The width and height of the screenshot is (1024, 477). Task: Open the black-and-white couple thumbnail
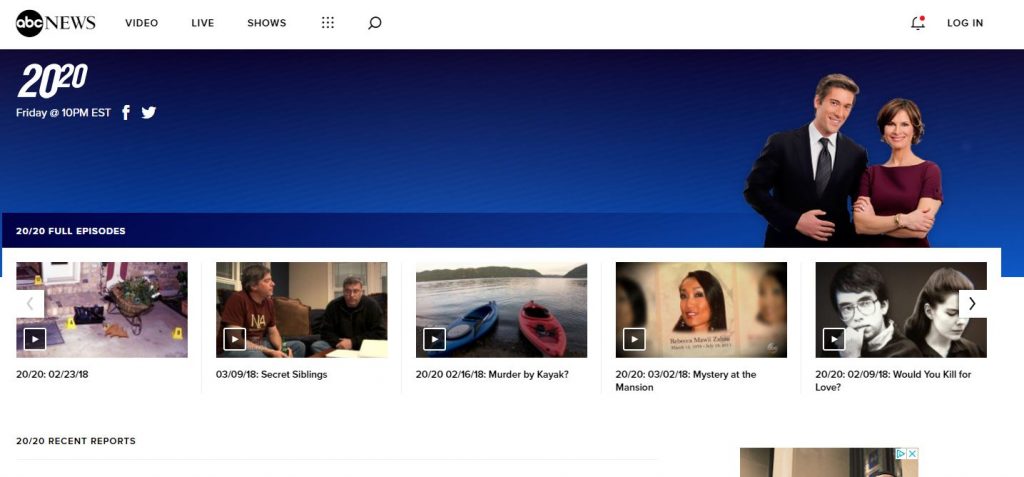(901, 310)
